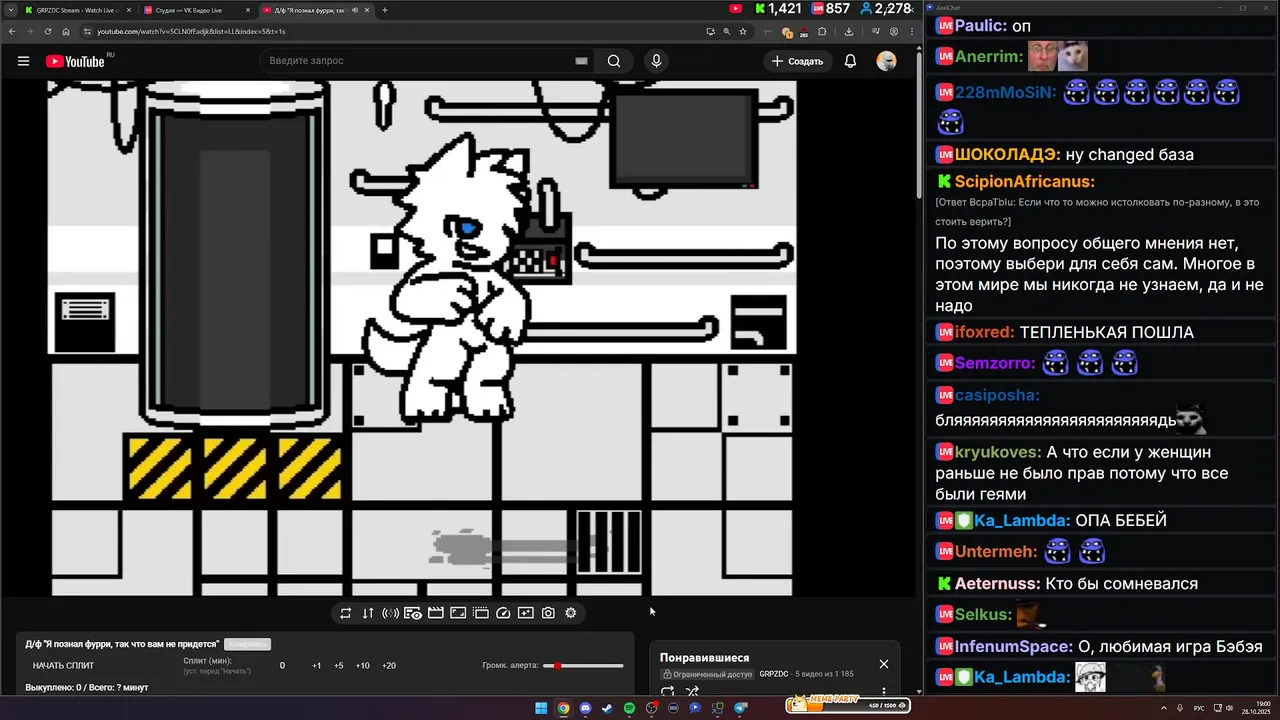Click the 'Создать' create button
The width and height of the screenshot is (1280, 720).
click(797, 61)
